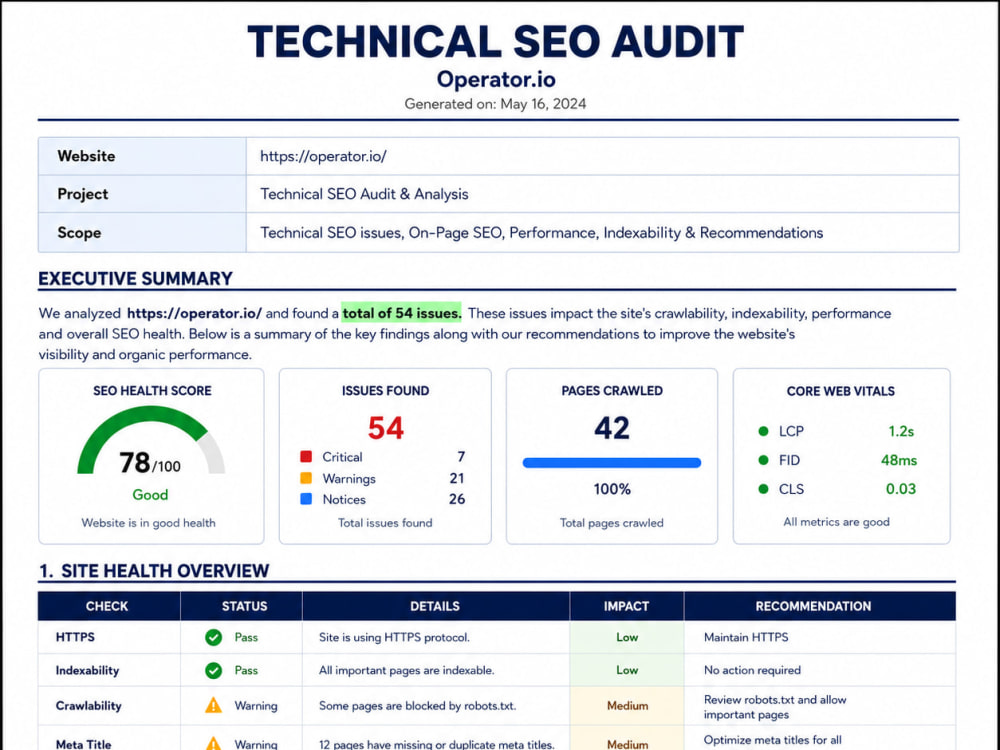Click the Notices count '26'

click(457, 499)
